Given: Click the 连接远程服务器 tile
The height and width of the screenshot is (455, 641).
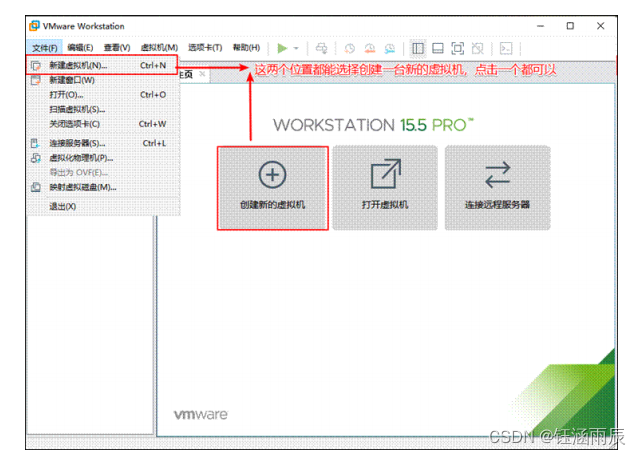Looking at the screenshot, I should tap(498, 188).
